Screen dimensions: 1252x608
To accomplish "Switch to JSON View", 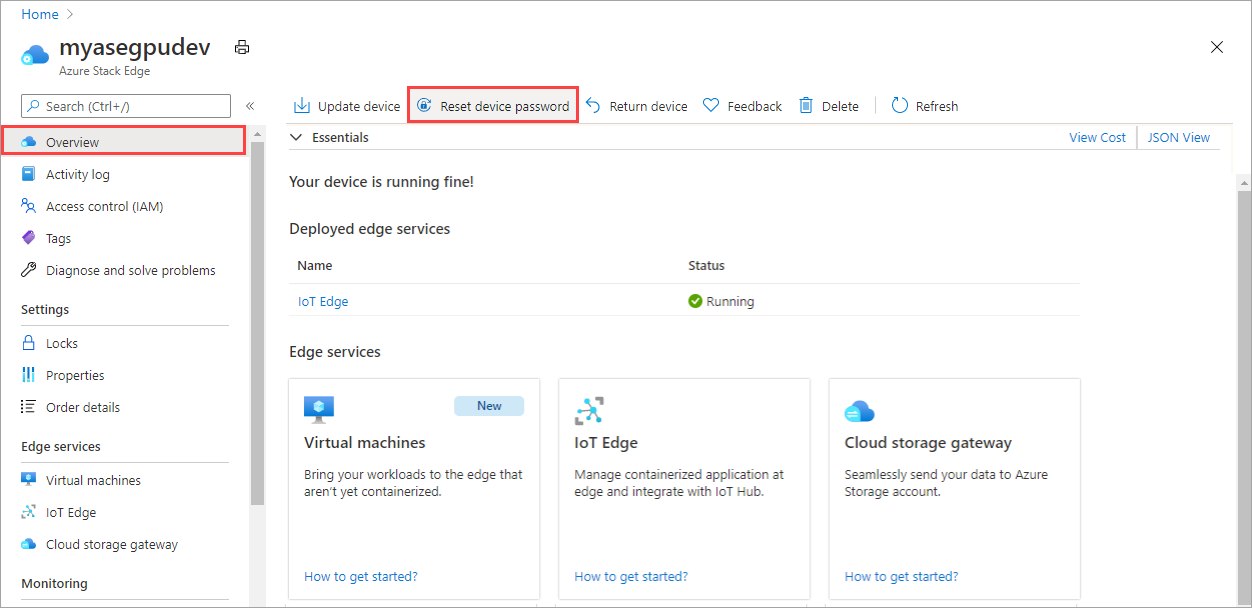I will click(x=1179, y=137).
